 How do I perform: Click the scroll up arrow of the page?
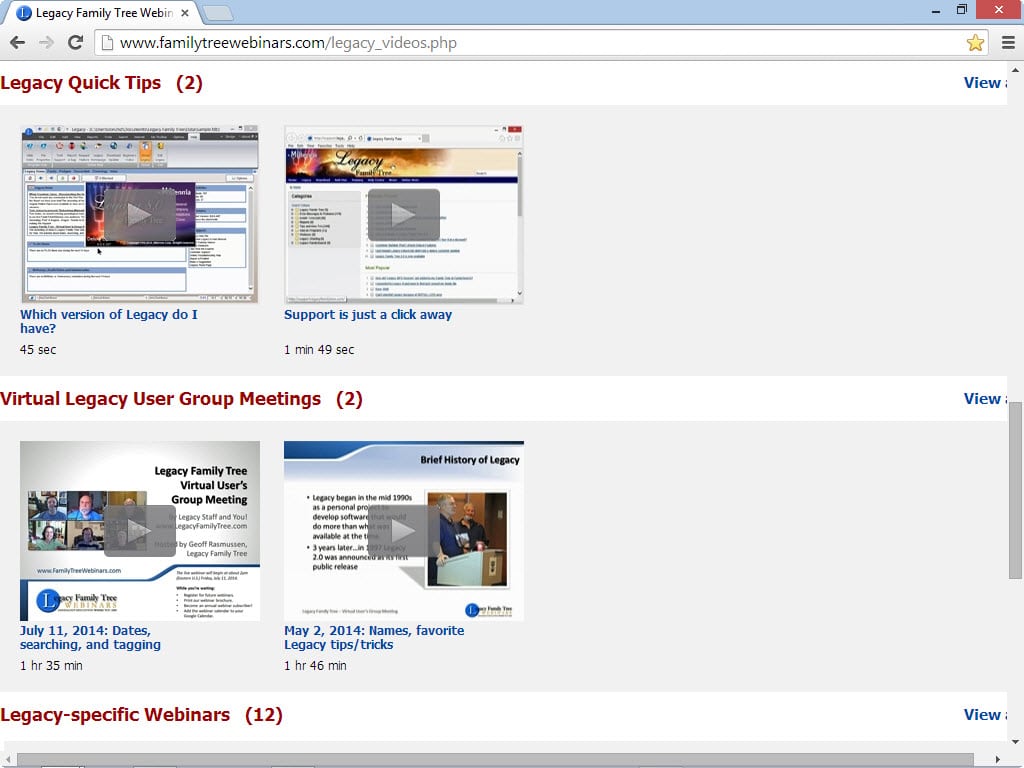[1015, 69]
